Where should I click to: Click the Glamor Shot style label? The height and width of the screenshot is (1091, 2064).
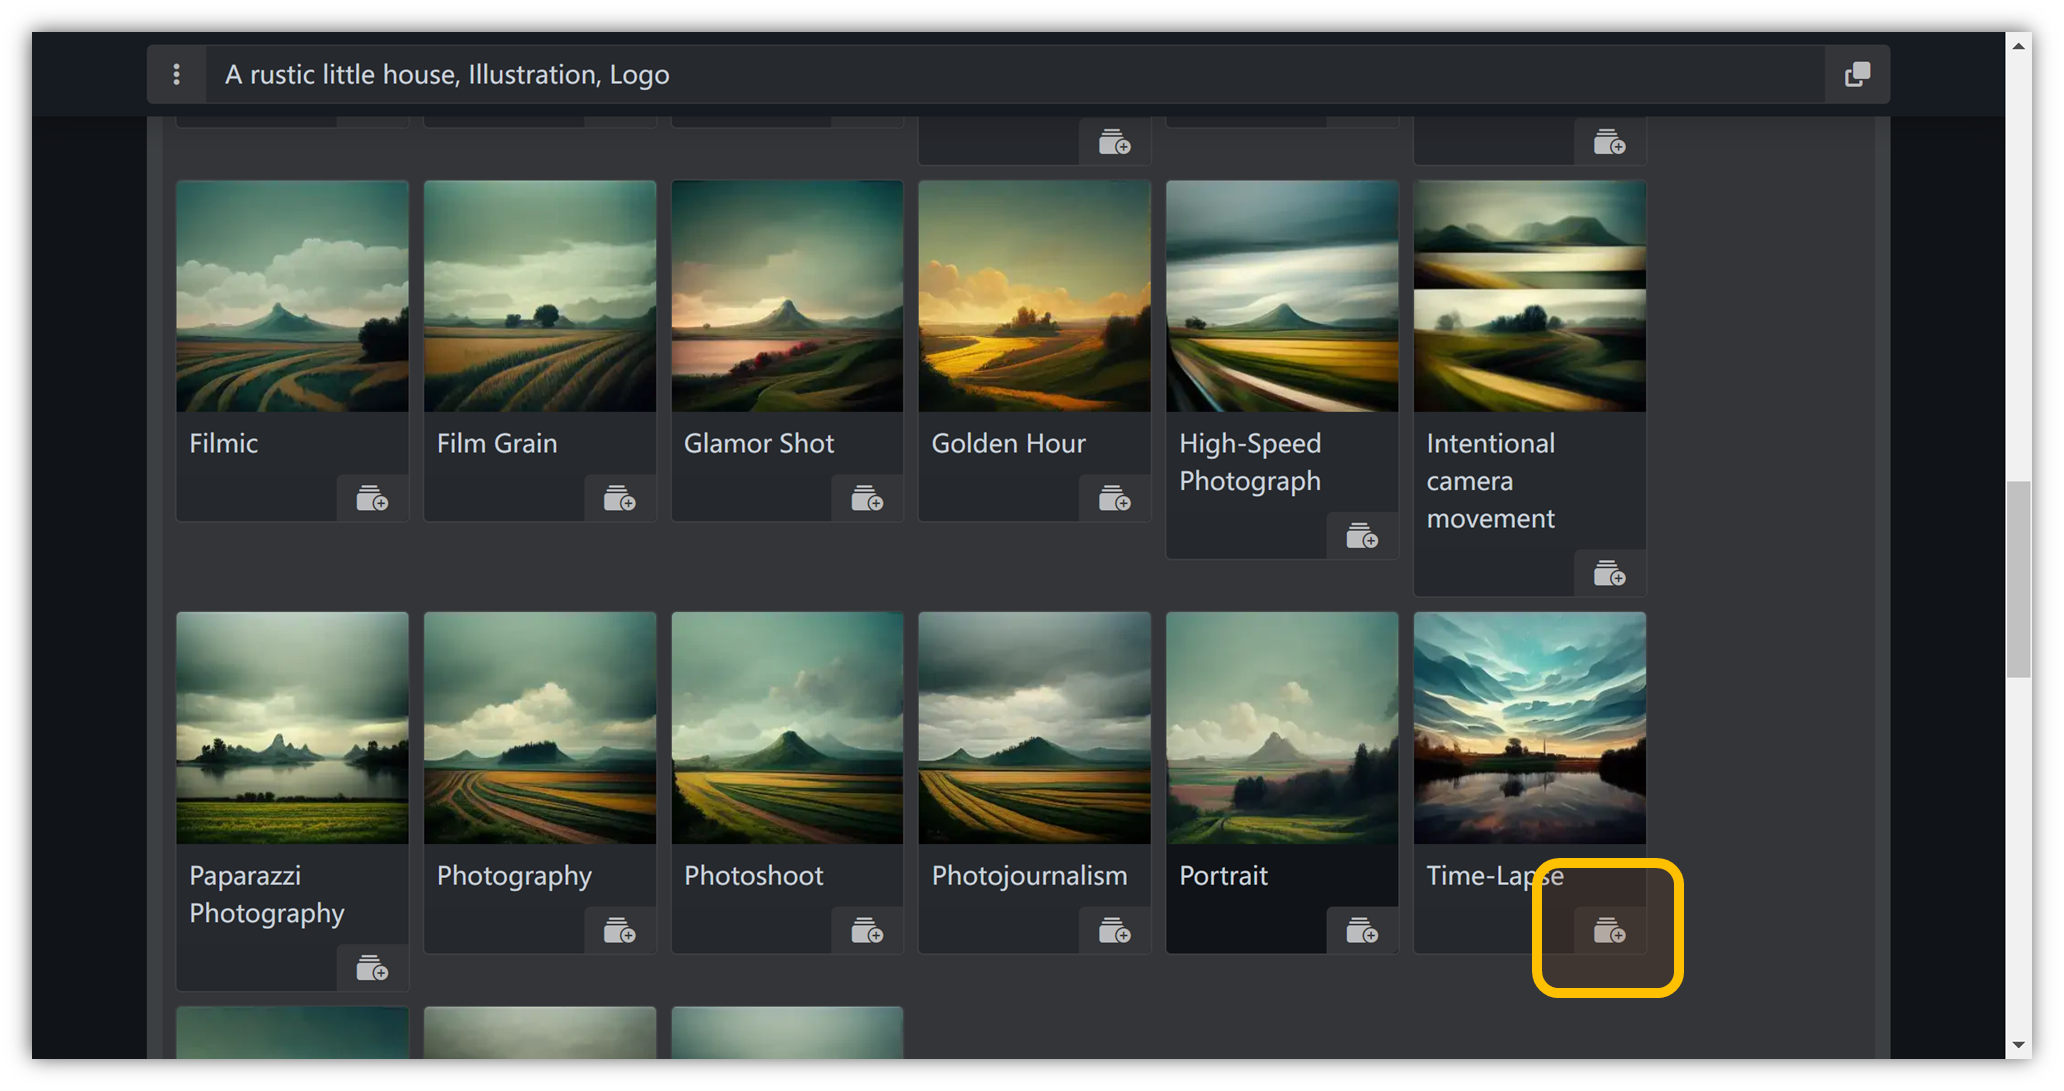tap(758, 444)
